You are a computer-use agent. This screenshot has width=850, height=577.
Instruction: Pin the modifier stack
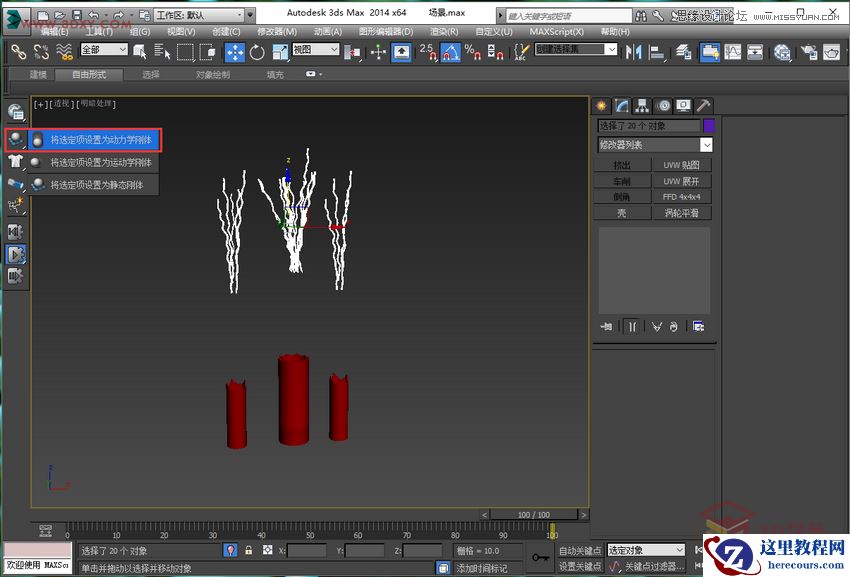[607, 326]
